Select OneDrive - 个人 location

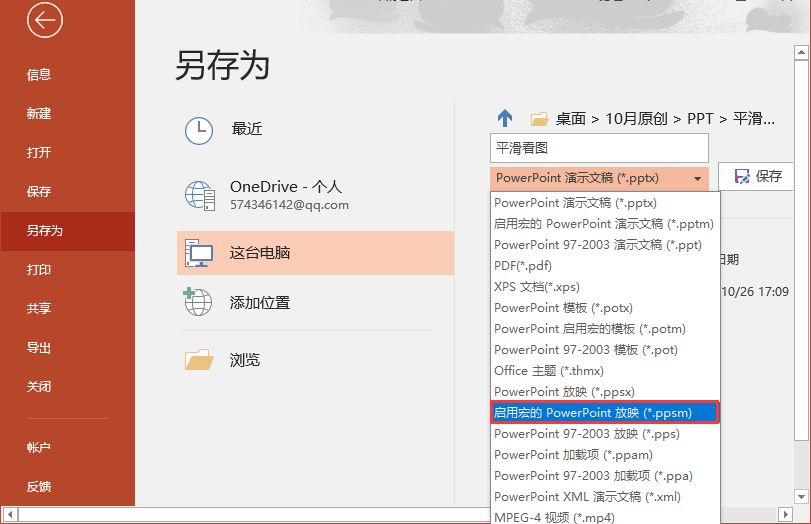click(x=316, y=195)
